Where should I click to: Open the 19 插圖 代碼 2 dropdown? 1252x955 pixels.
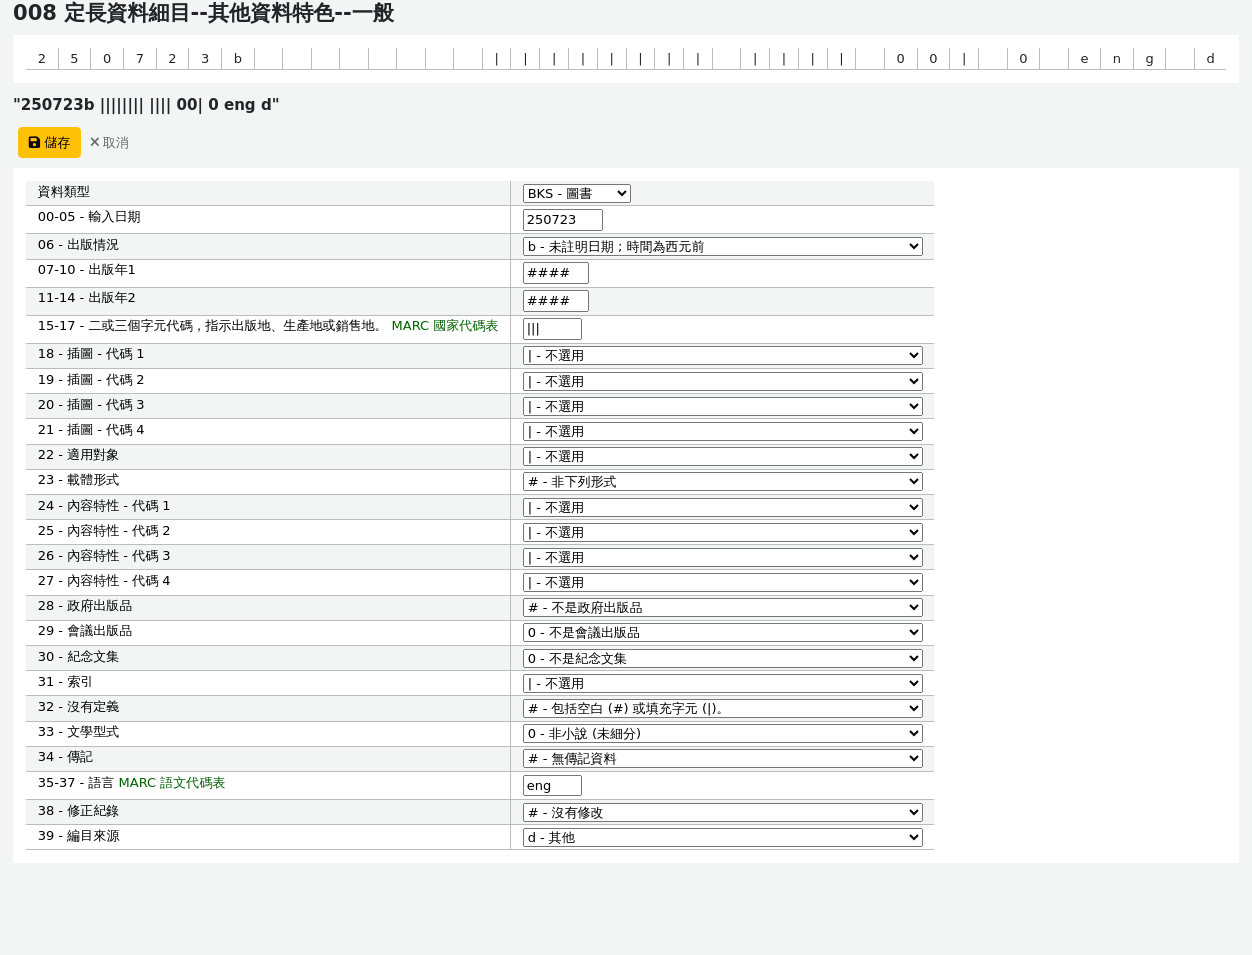[x=723, y=381]
